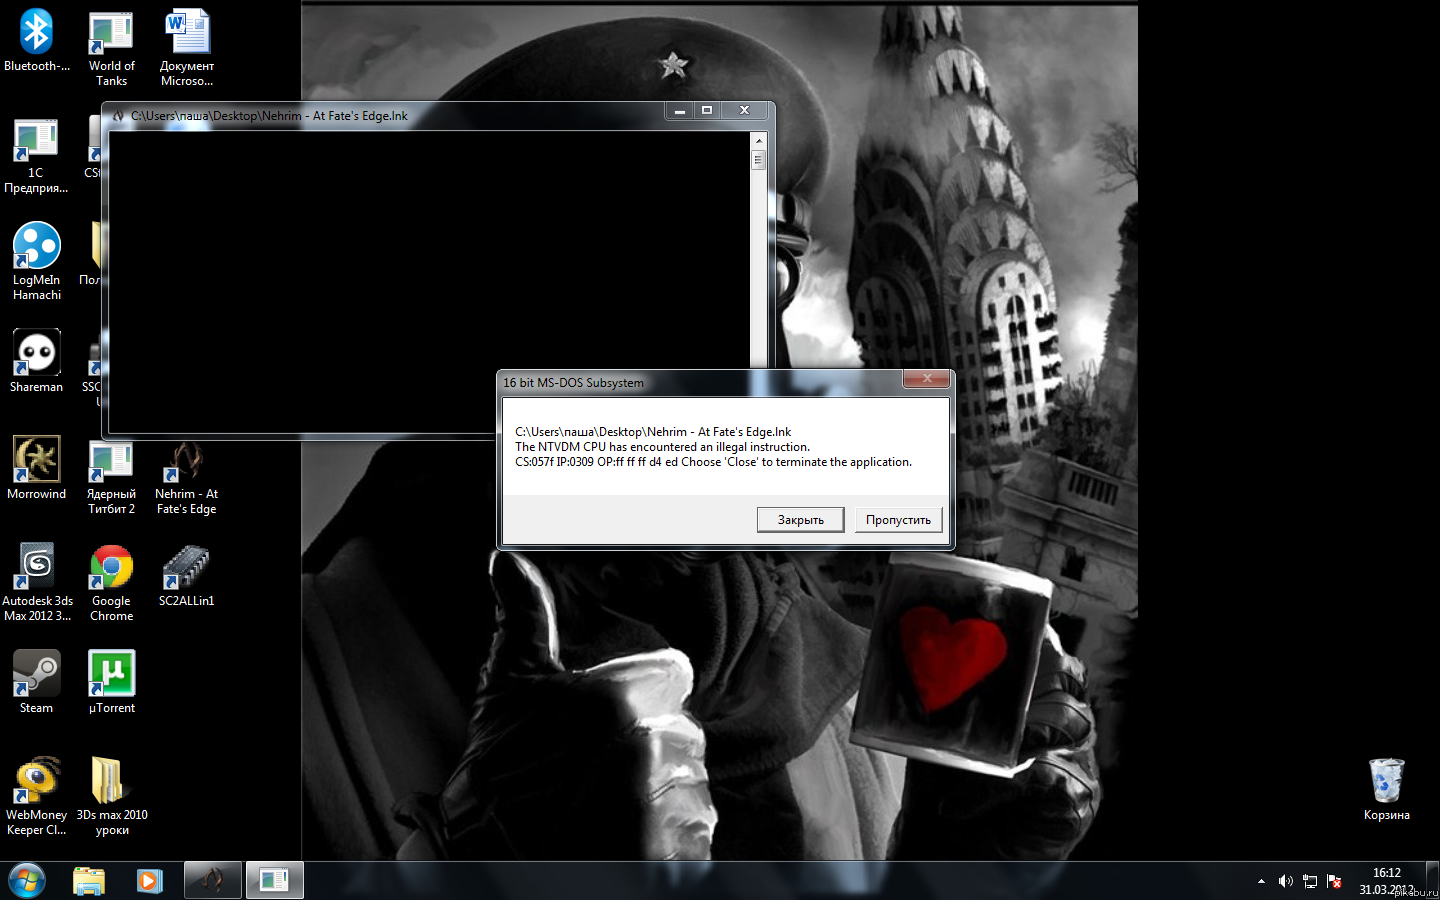Viewport: 1440px width, 900px height.
Task: Open the clock showing 16:12
Action: [1387, 881]
